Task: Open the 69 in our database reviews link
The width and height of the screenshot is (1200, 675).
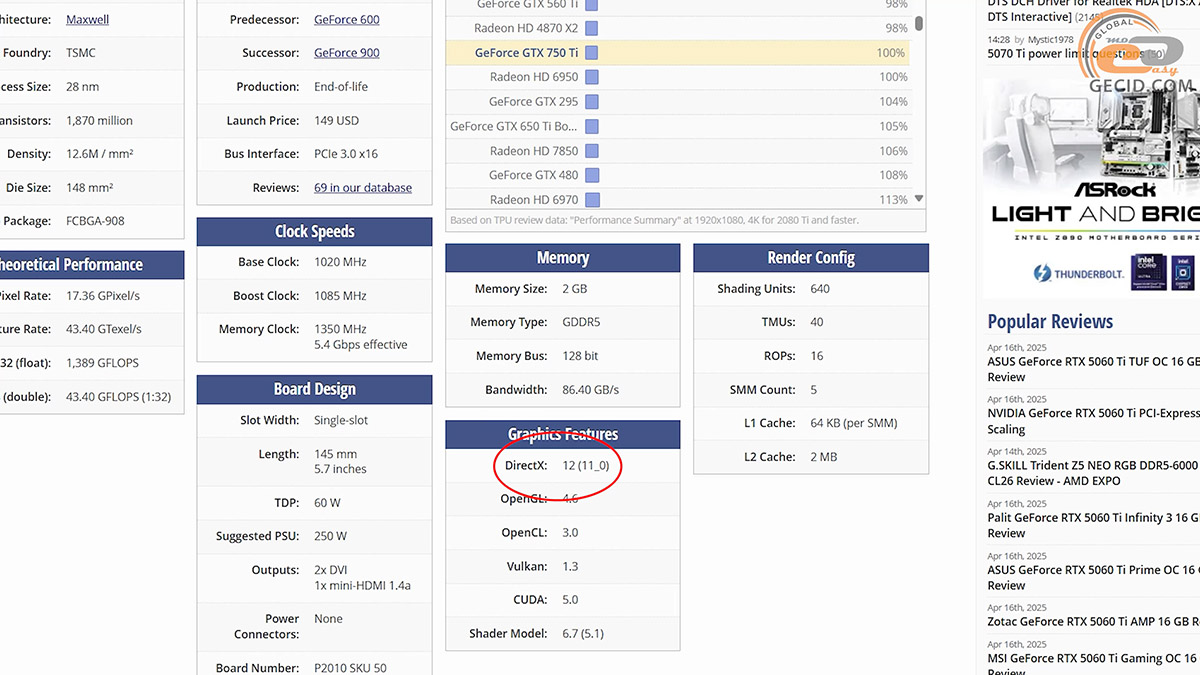Action: click(362, 187)
